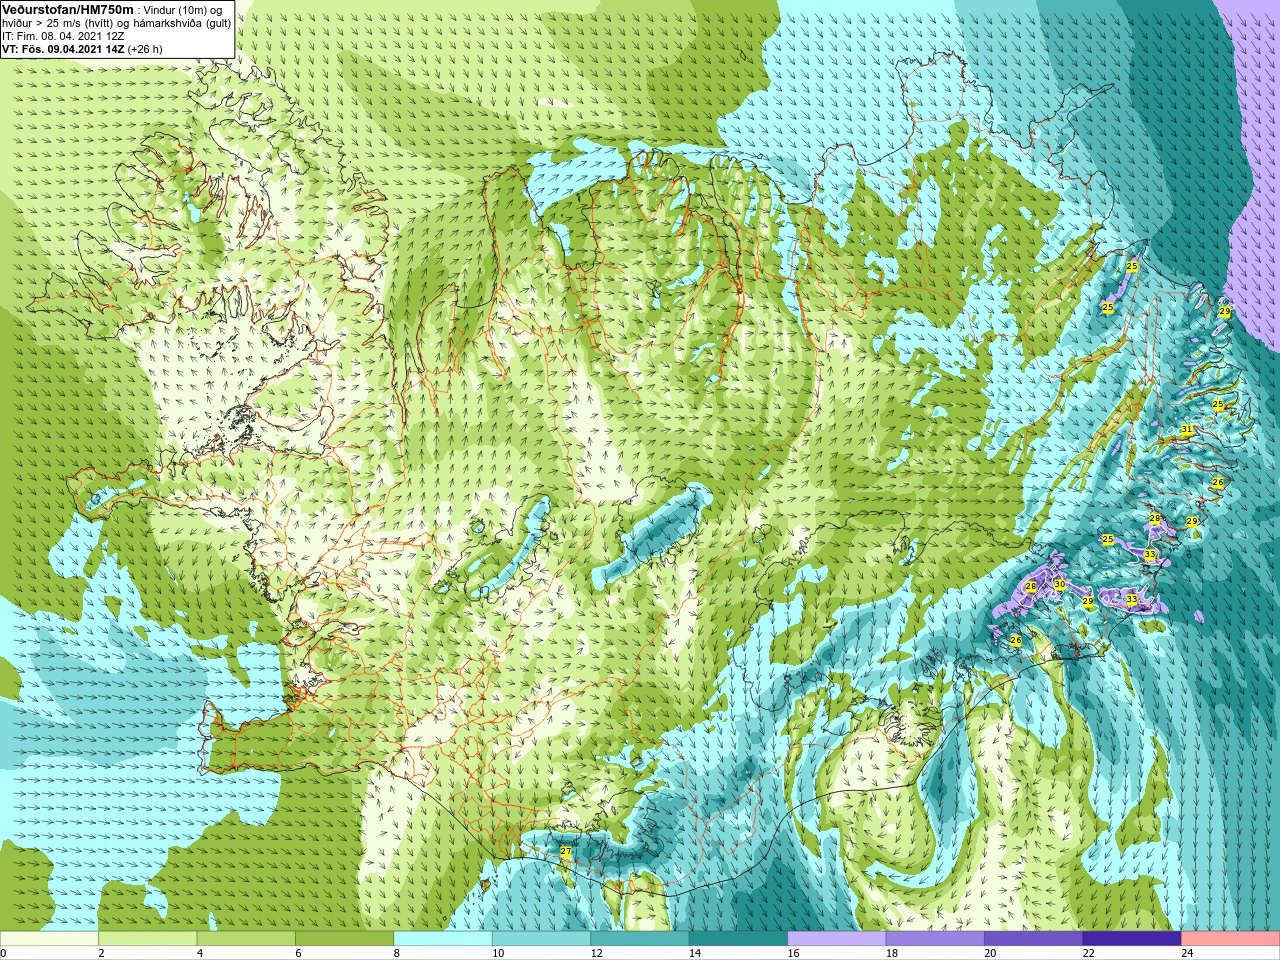Click the legend tick label '6'
Screen dimensions: 1280x960
[x=298, y=953]
